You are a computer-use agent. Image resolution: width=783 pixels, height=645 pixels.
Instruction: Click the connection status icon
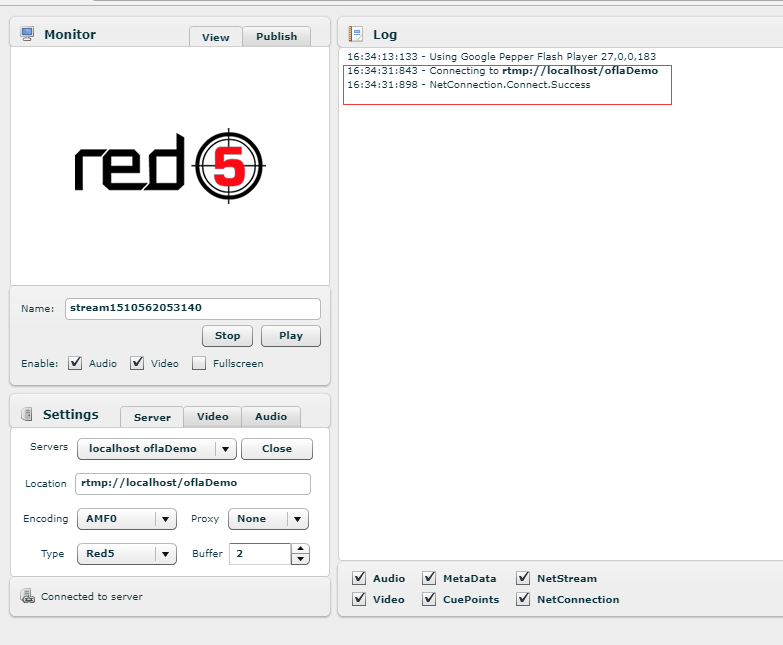click(x=27, y=596)
